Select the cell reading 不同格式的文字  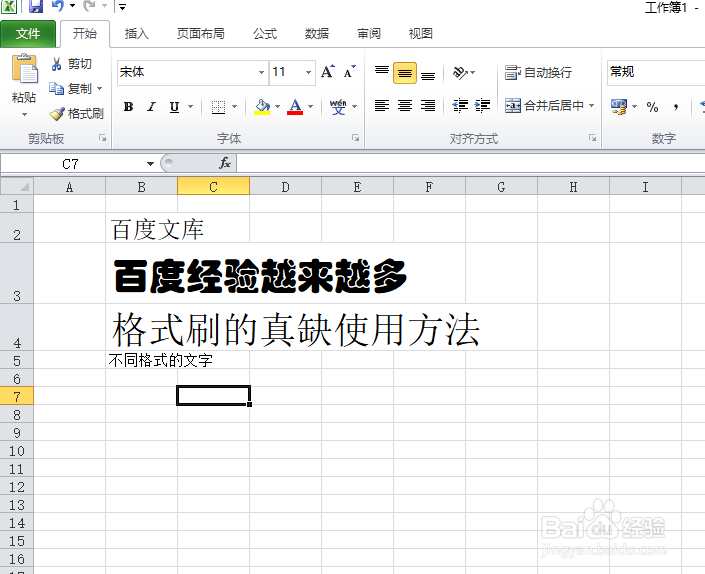142,360
